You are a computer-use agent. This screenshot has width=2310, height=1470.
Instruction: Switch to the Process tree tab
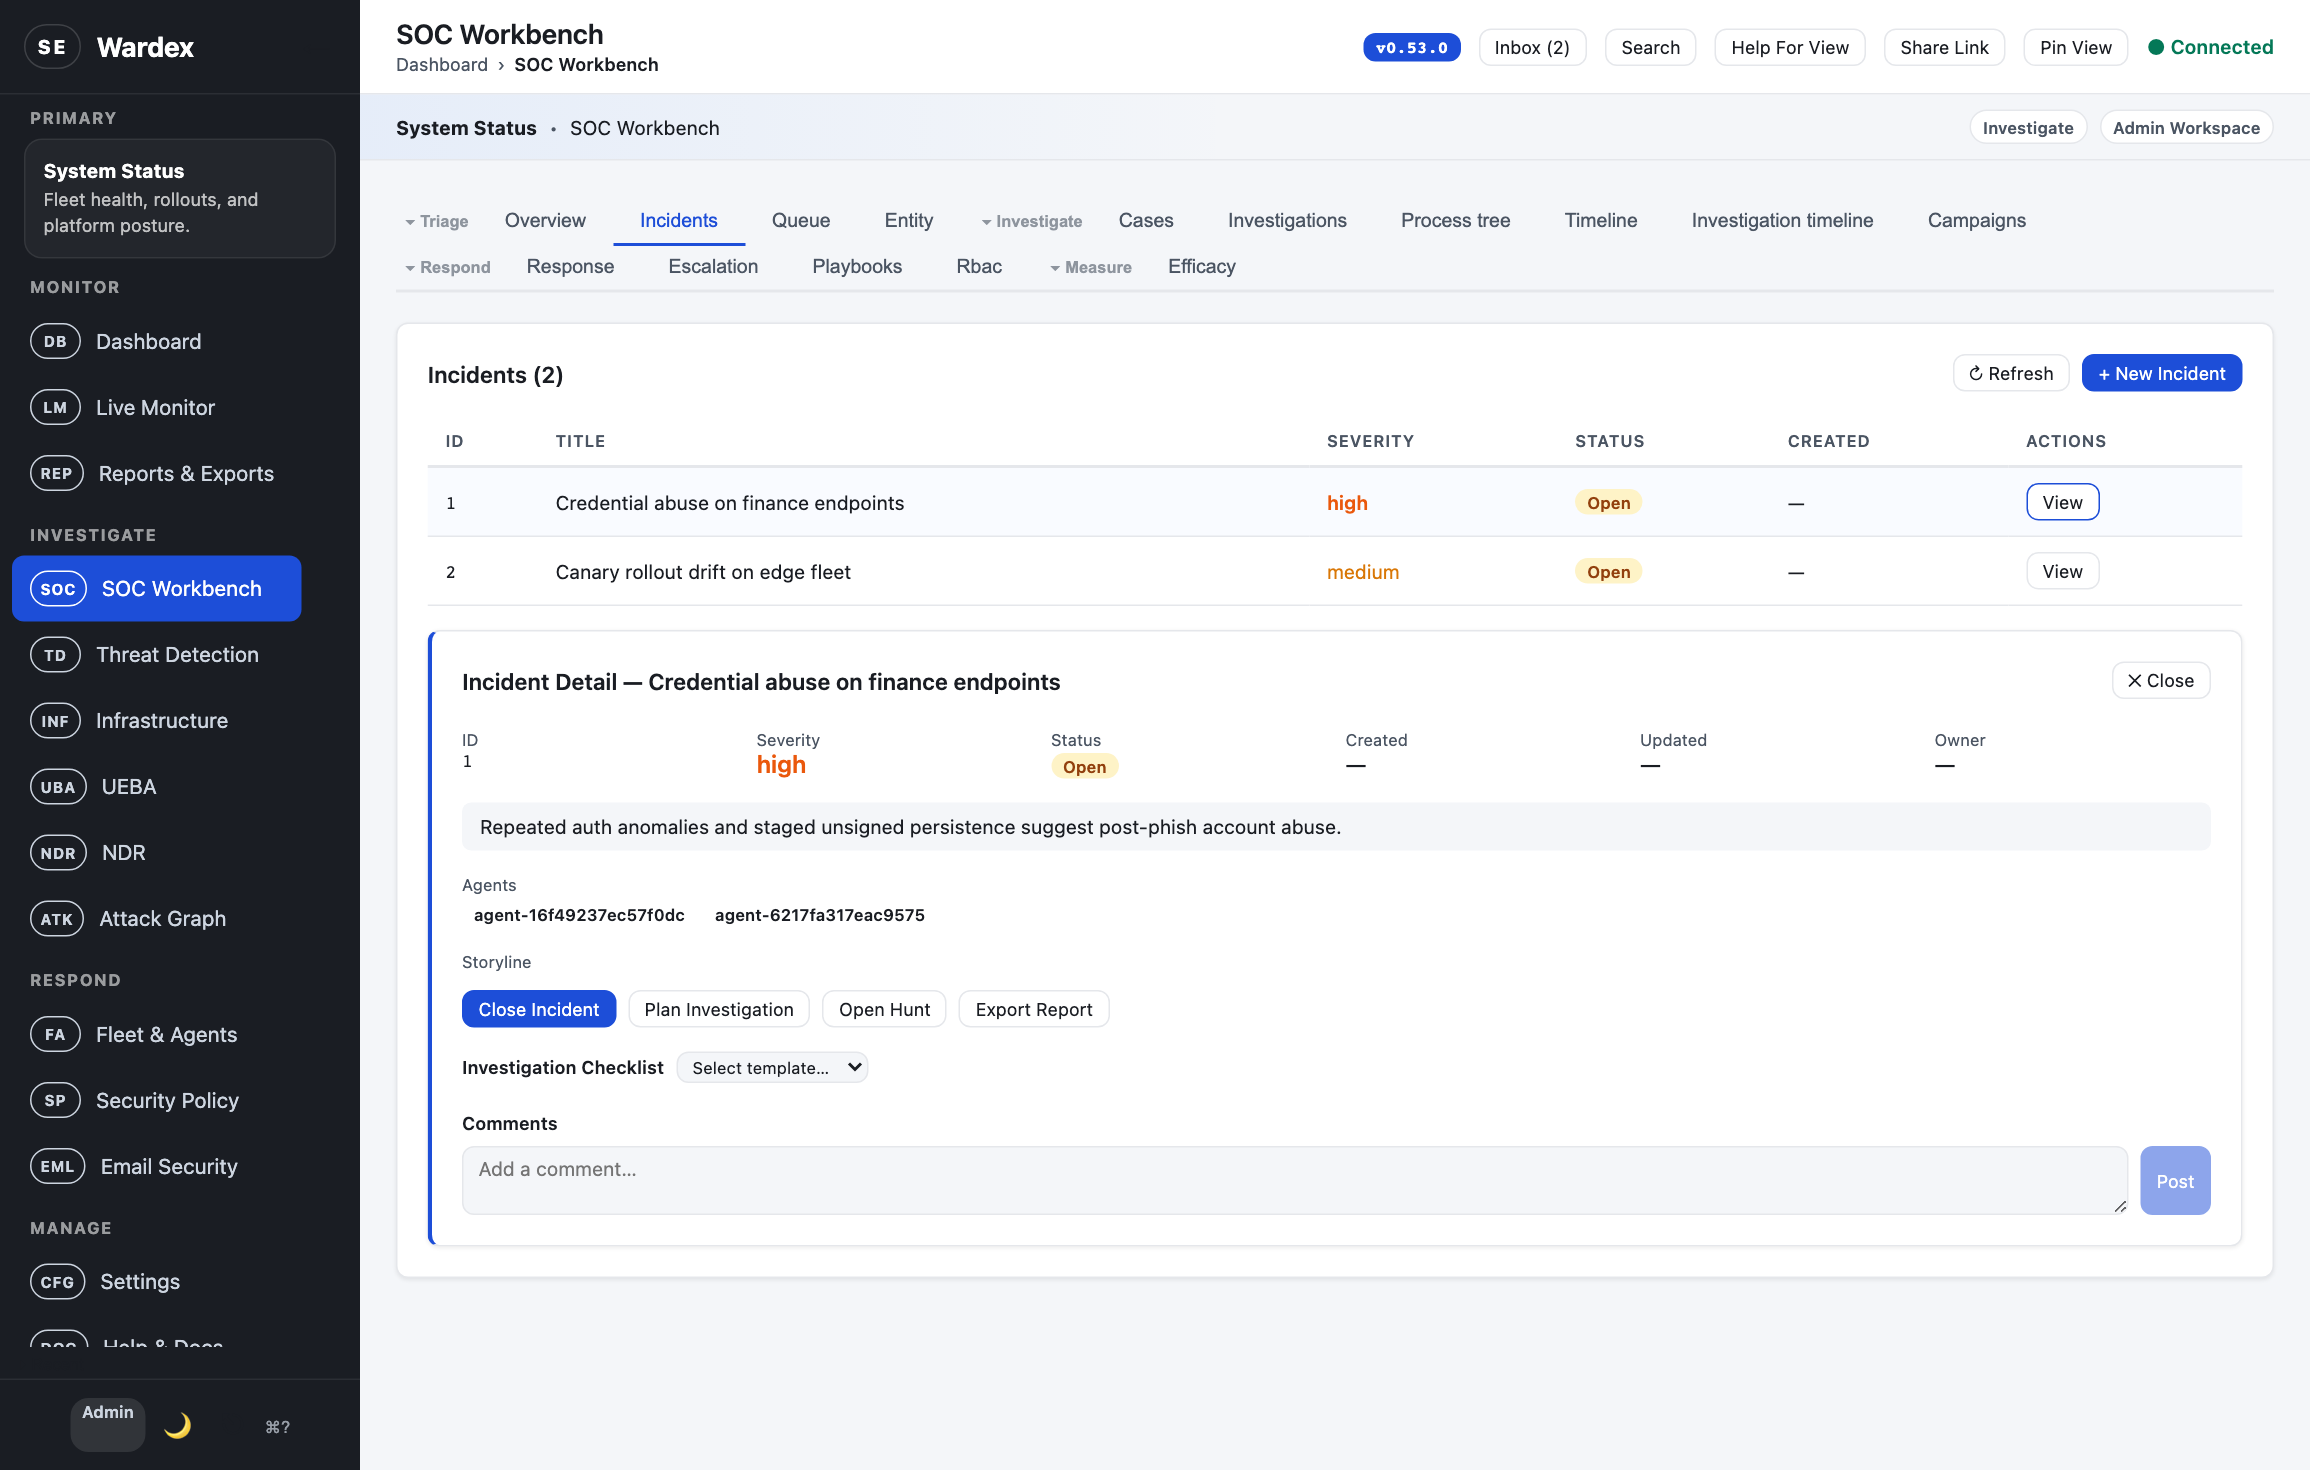(1455, 220)
